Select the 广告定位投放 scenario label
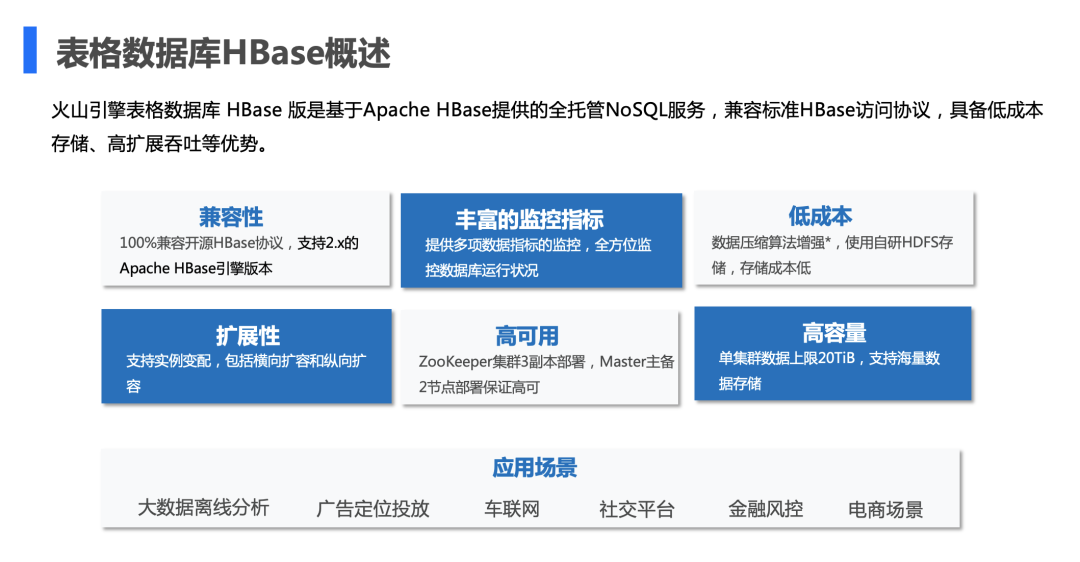1080x562 pixels. click(373, 509)
